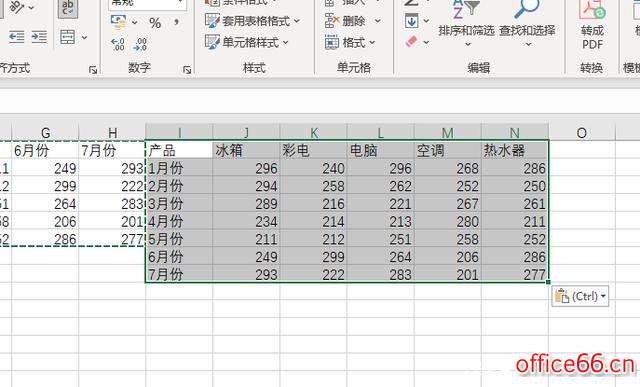Click the eraser clear icon
Screen dimensions: 640x387
pos(411,42)
